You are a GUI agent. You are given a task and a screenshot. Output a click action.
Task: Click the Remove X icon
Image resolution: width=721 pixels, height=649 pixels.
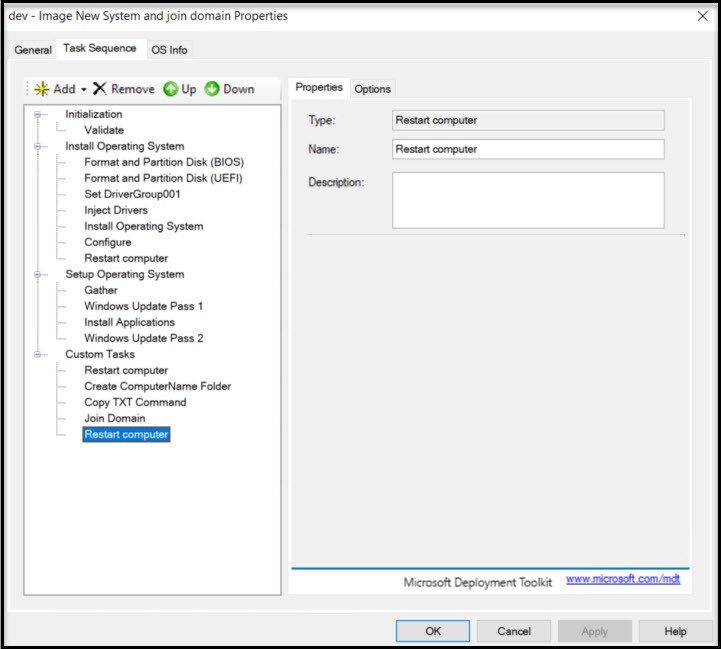pos(99,89)
